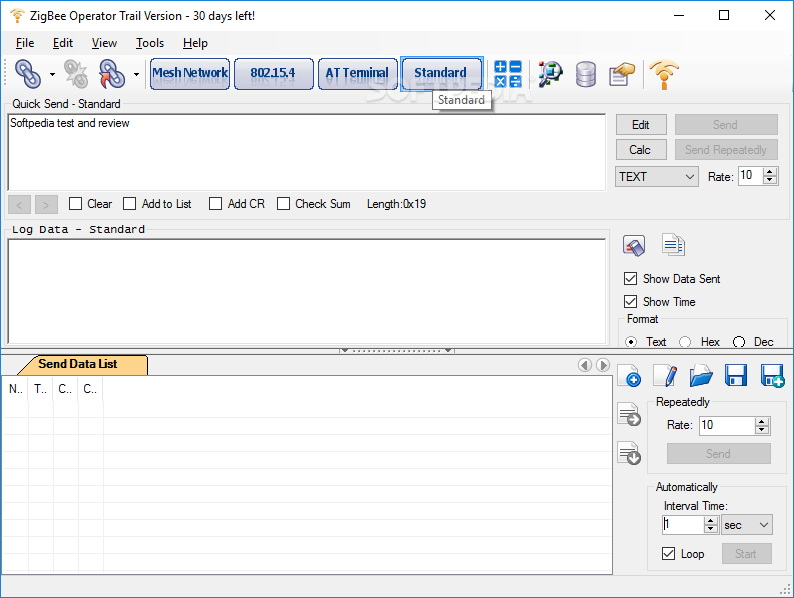Enable the Add CR checkbox
The height and width of the screenshot is (598, 794).
click(x=216, y=204)
